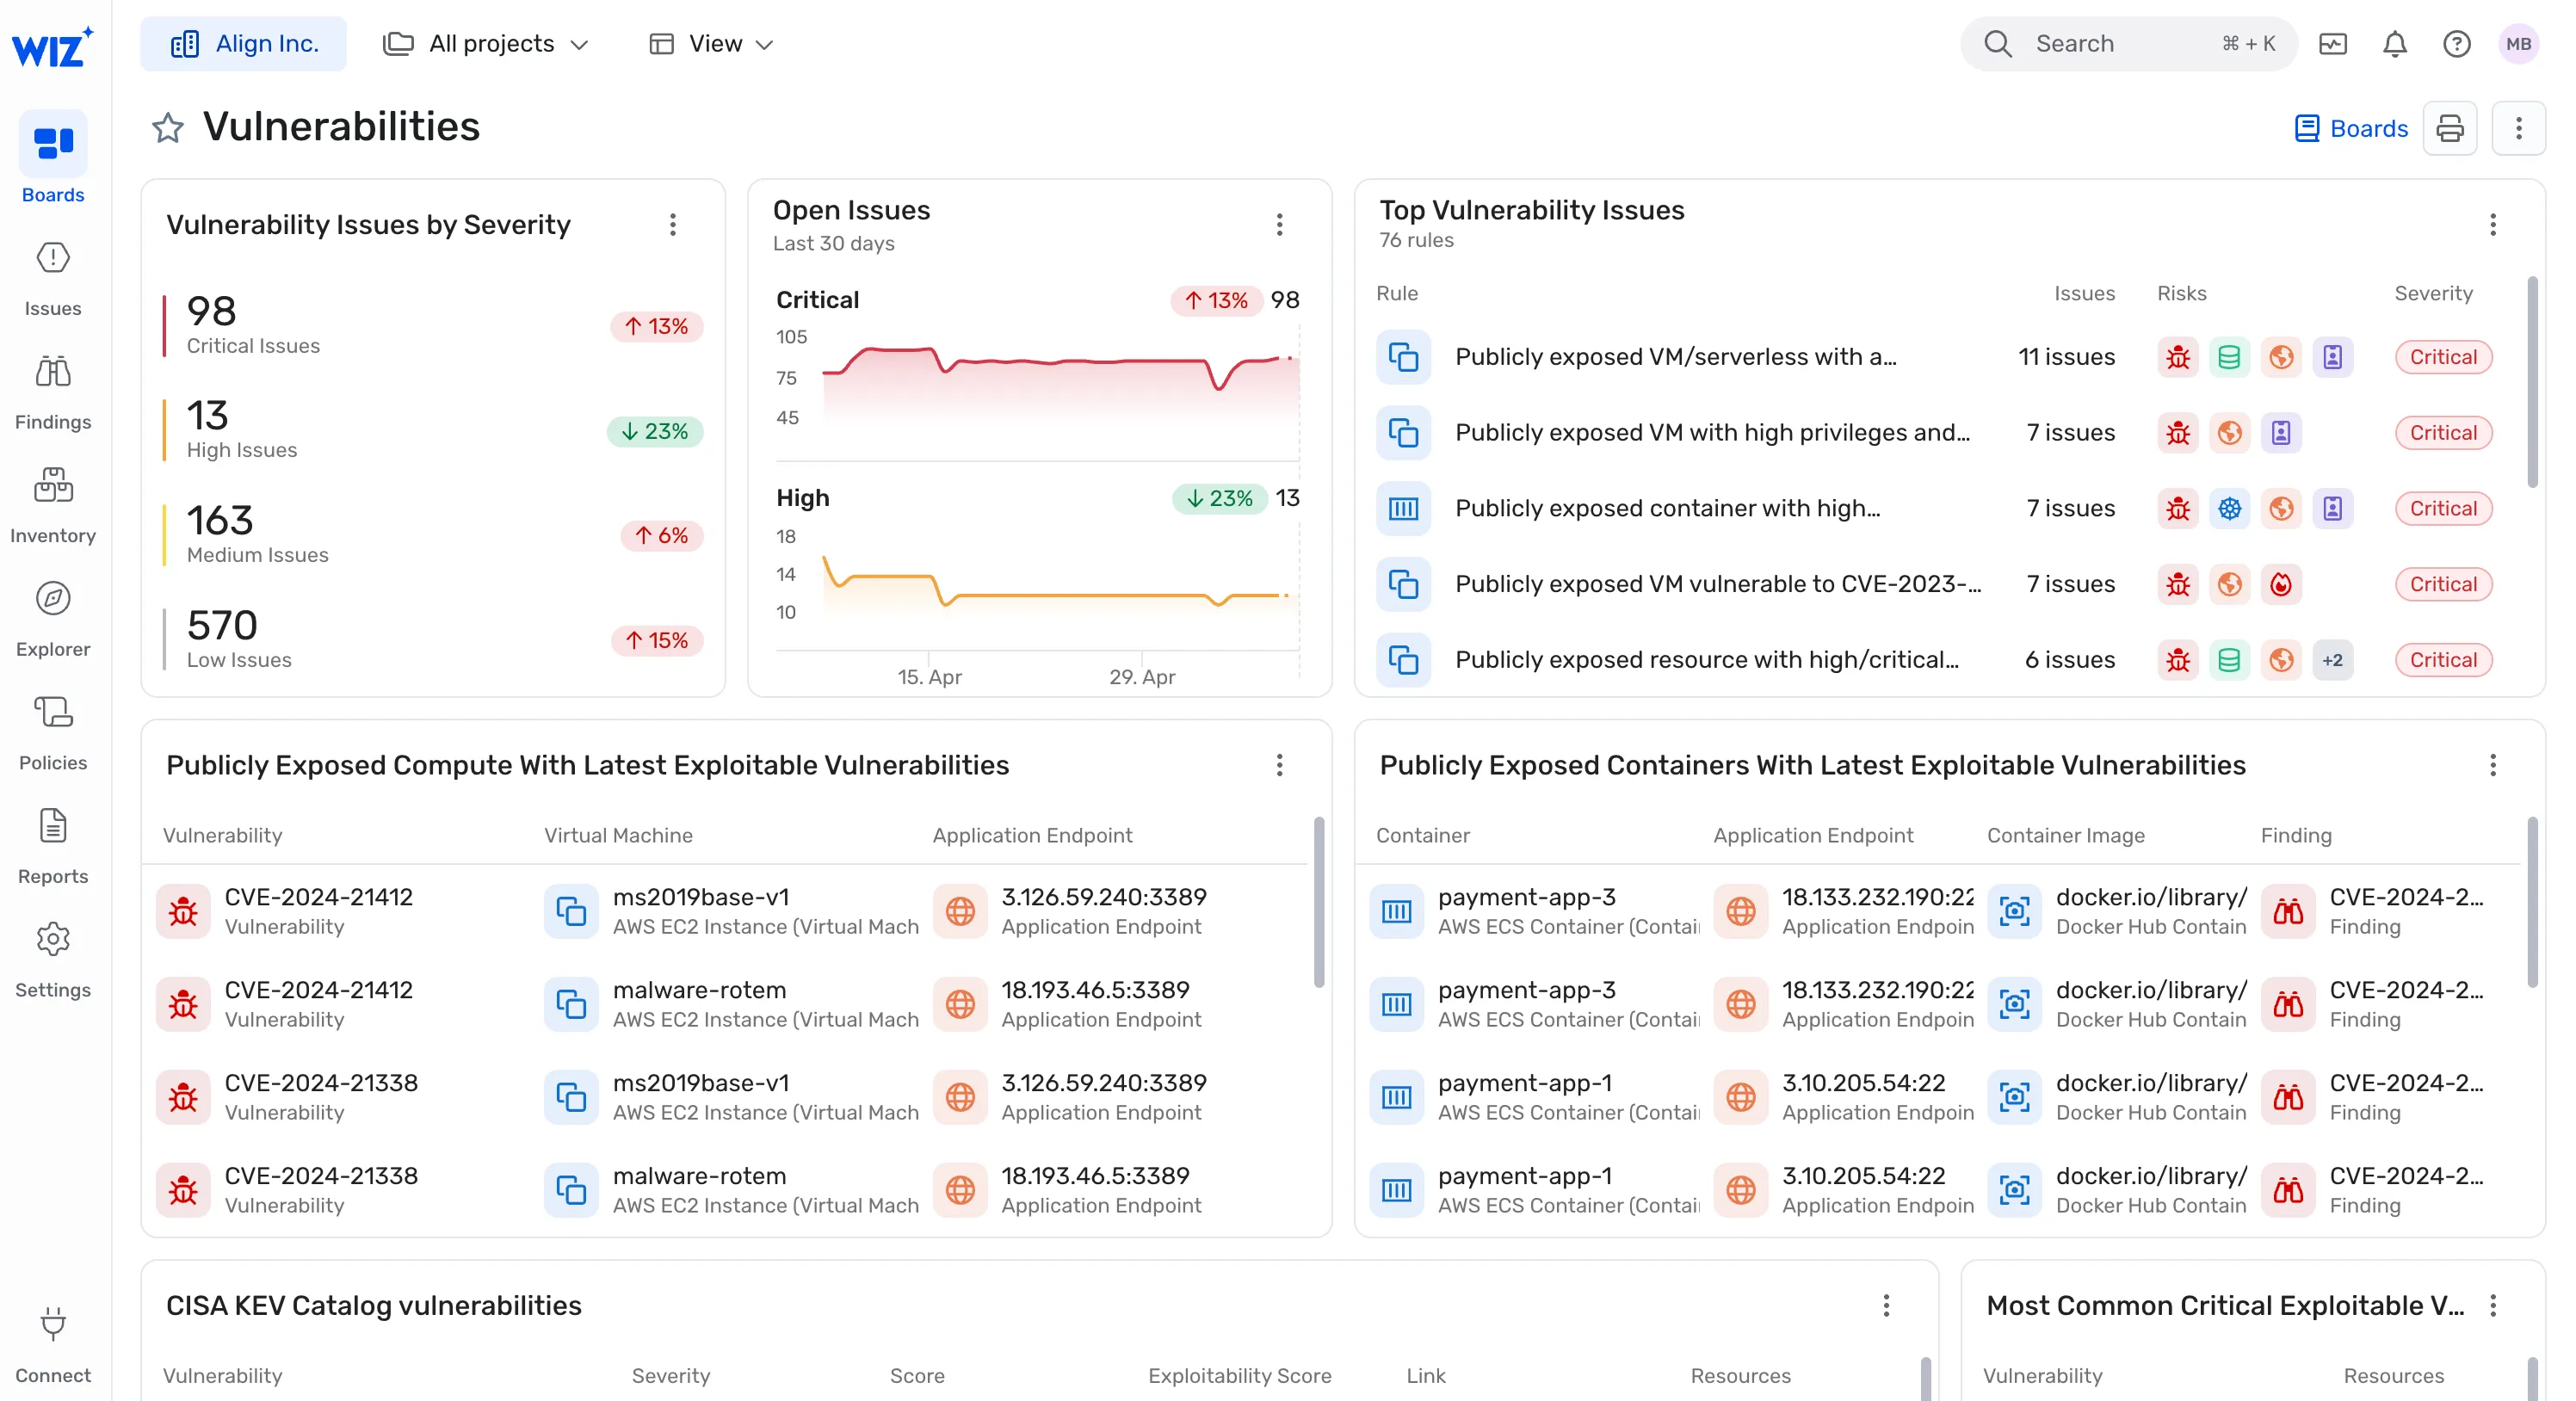
Task: Open the Connect plug icon
Action: point(53,1324)
